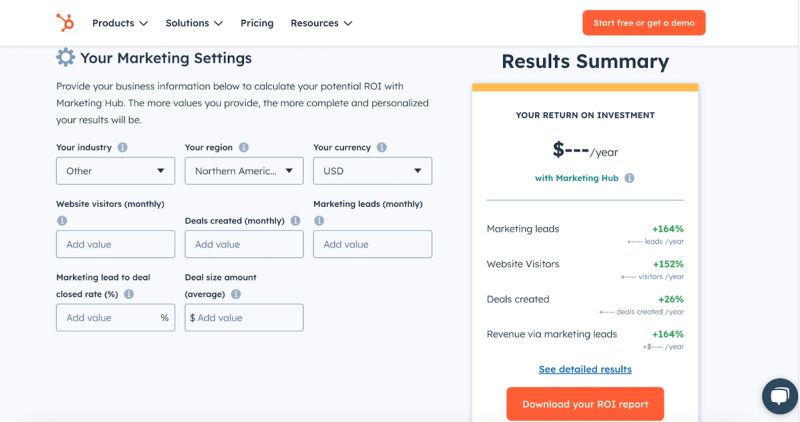Screen dimensions: 800x422
Task: Go to the Pricing page
Action: 257,23
